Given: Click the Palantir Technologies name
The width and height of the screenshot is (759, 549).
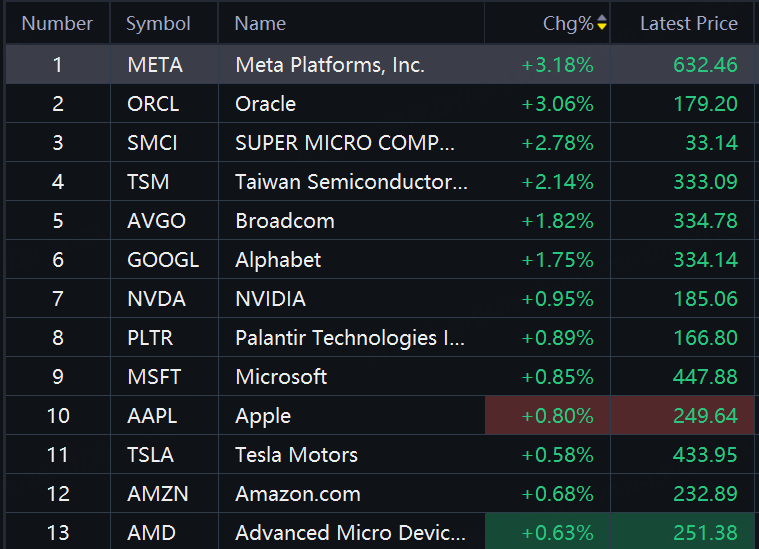Looking at the screenshot, I should [350, 338].
